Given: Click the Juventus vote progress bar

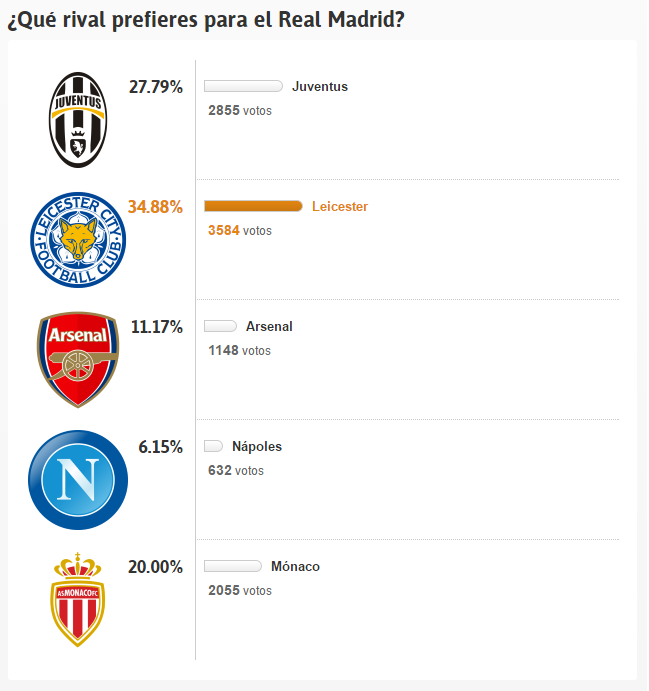Looking at the screenshot, I should [x=243, y=86].
